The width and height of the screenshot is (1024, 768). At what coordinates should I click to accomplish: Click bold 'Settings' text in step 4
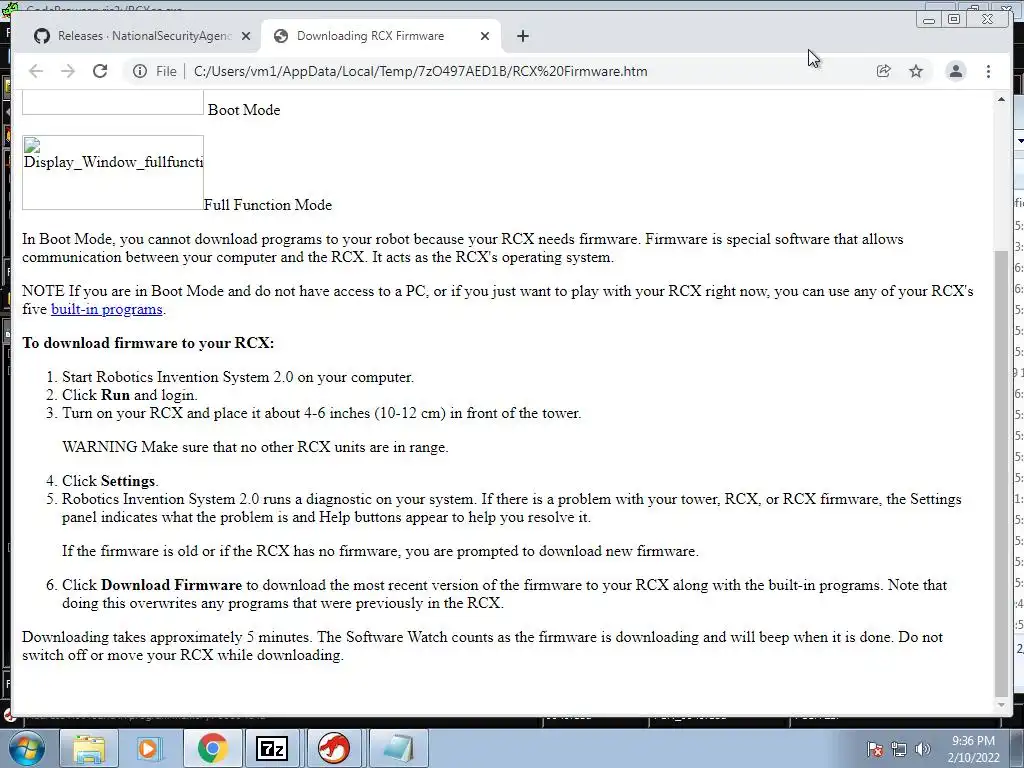tap(128, 481)
